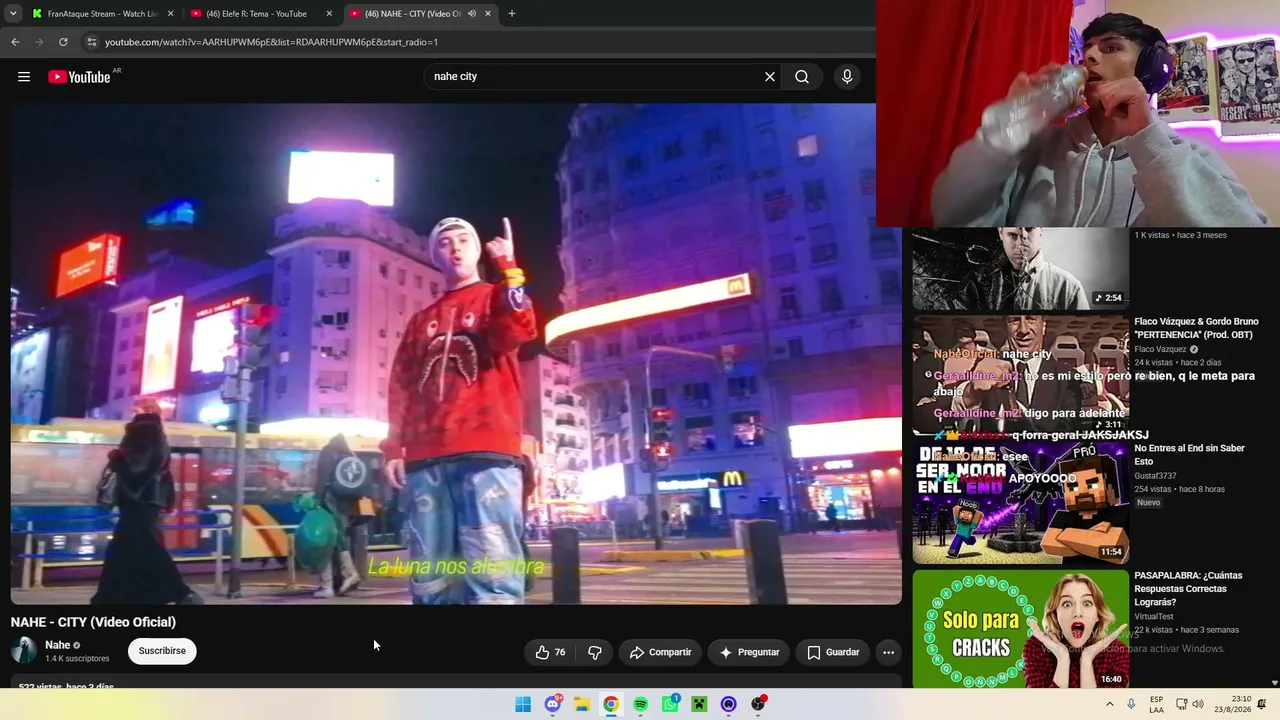Image resolution: width=1280 pixels, height=720 pixels.
Task: View site information in the address bar
Action: click(x=91, y=42)
